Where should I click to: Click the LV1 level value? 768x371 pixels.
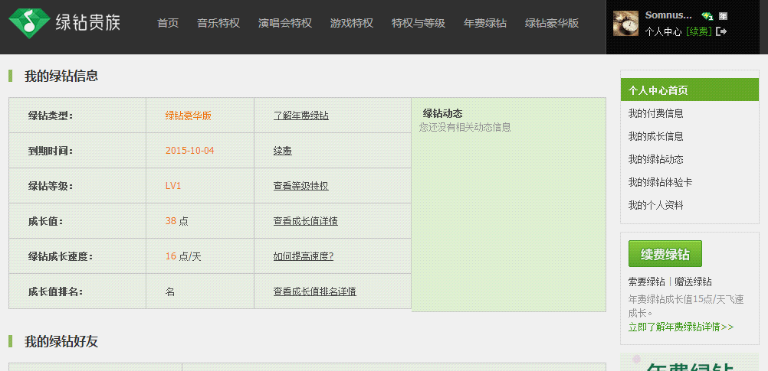(x=173, y=186)
